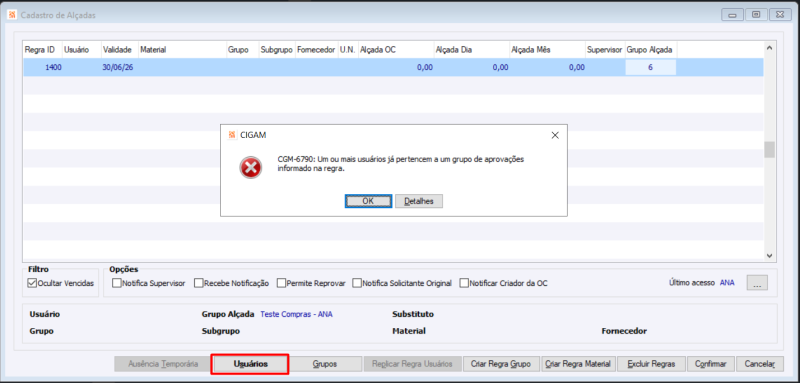This screenshot has width=800, height=383.
Task: Click the date 30/06/26 cell
Action: point(119,67)
